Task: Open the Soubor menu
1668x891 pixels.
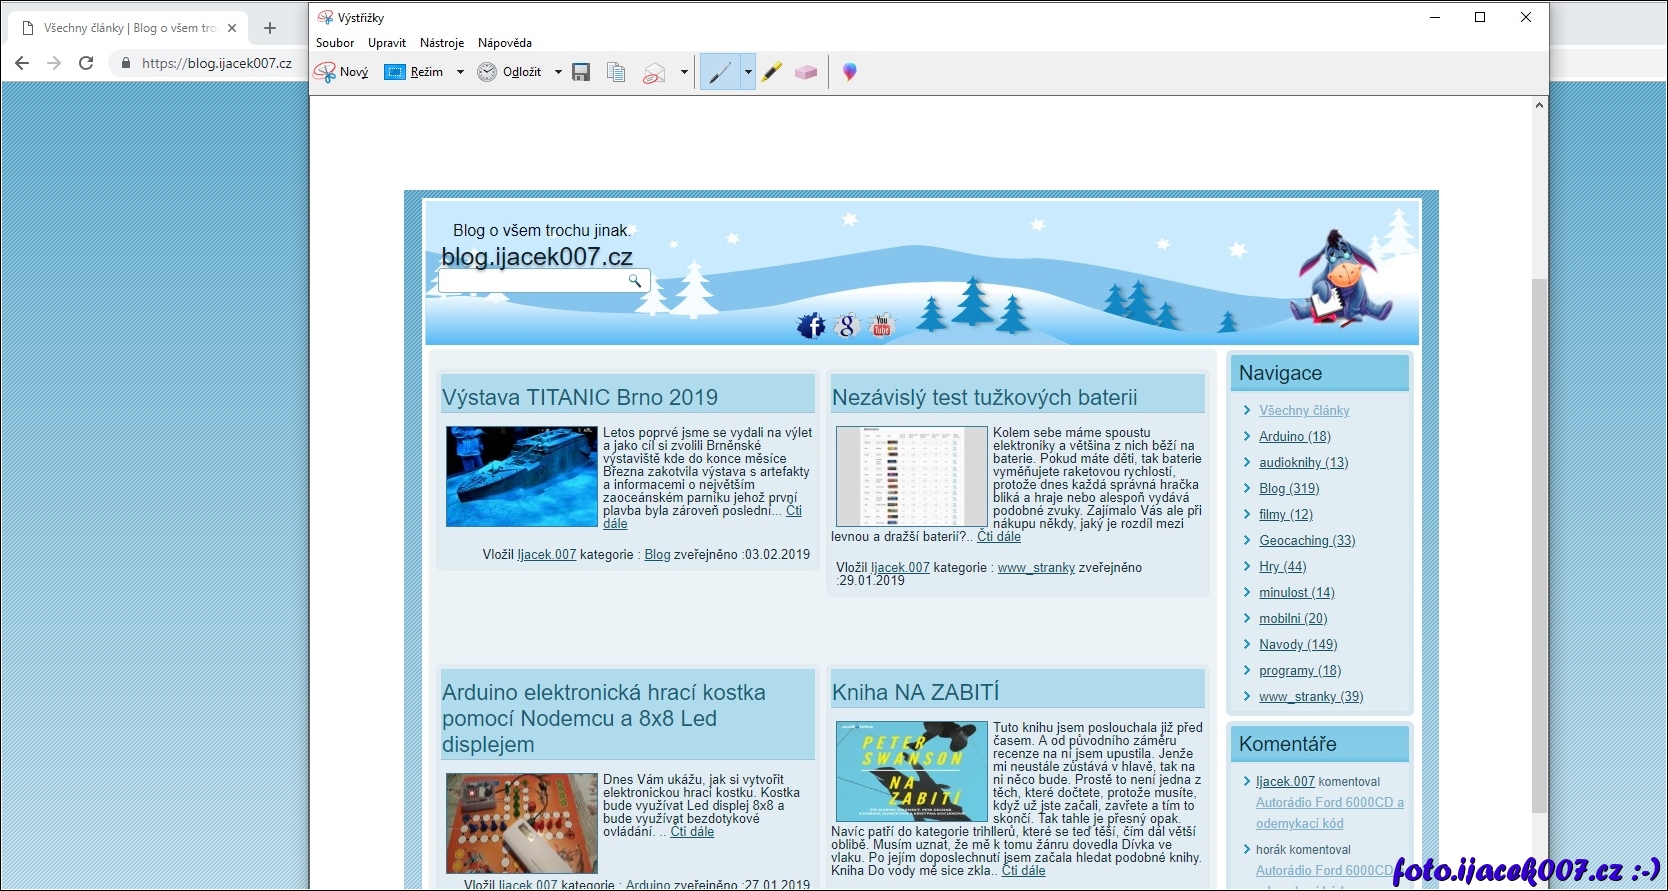Action: (x=335, y=43)
